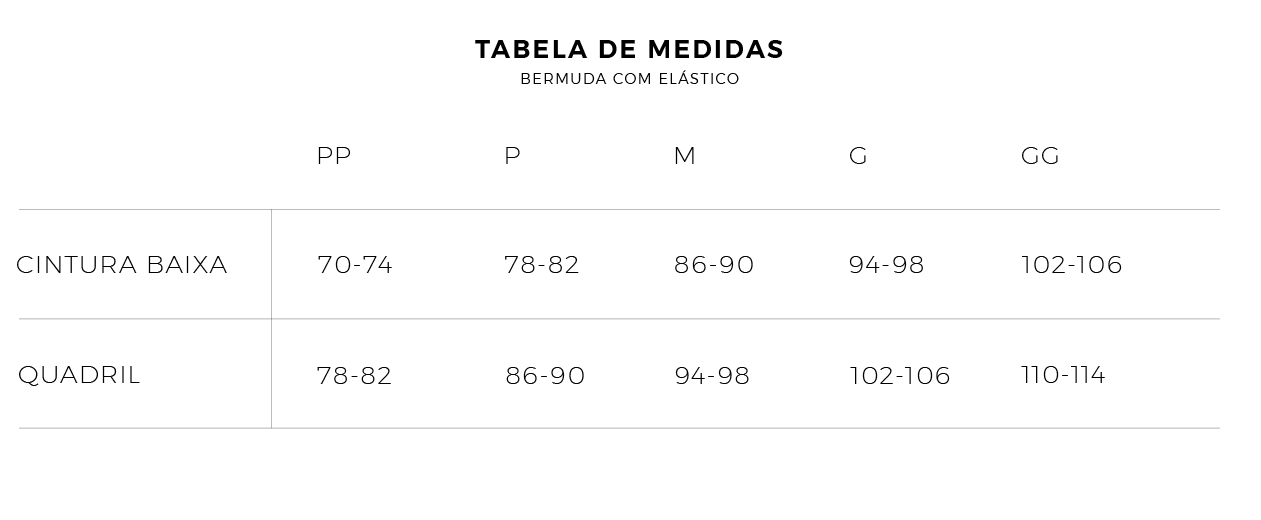
Task: Select the P size column header
Action: (512, 156)
